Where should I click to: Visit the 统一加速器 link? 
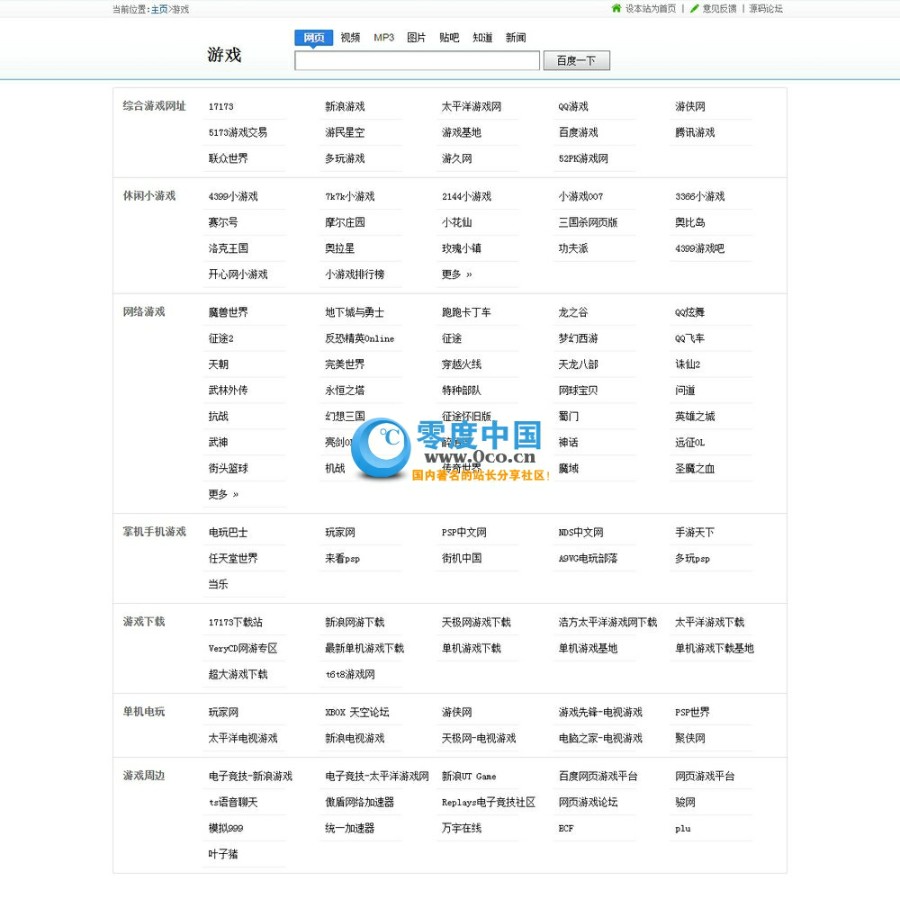tap(350, 828)
